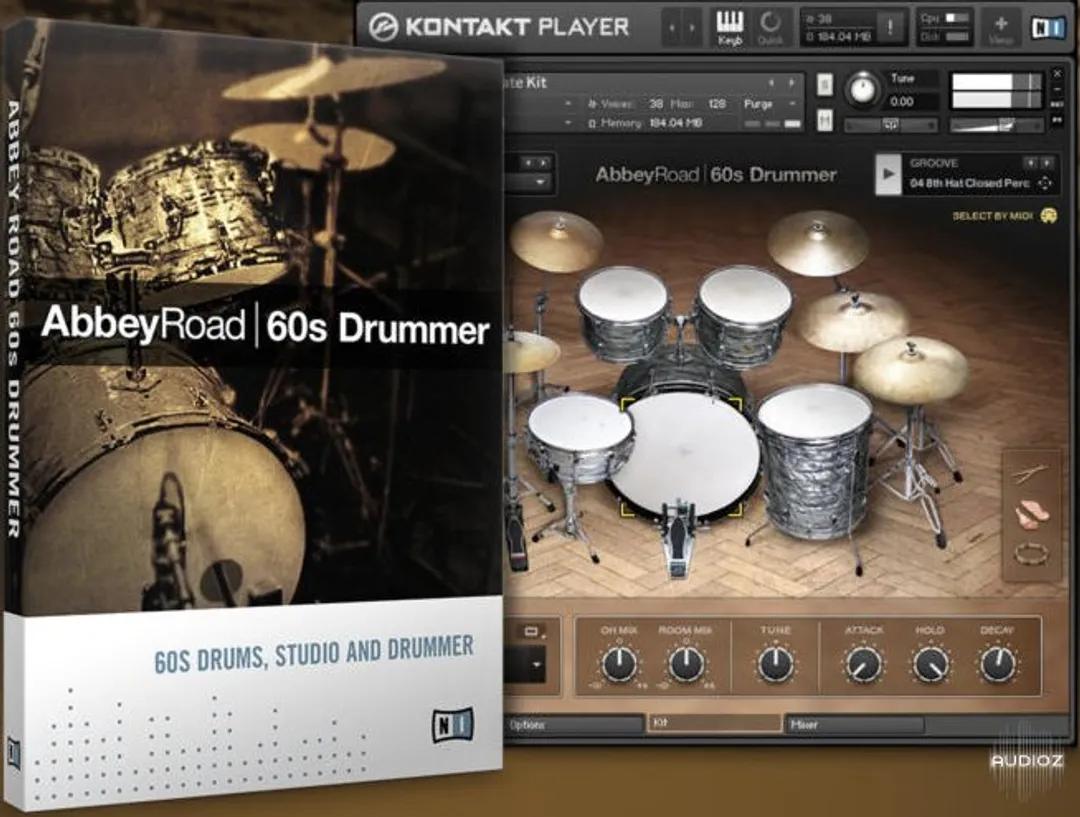The height and width of the screenshot is (817, 1080).
Task: Click the Max voices value 128
Action: pyautogui.click(x=717, y=104)
